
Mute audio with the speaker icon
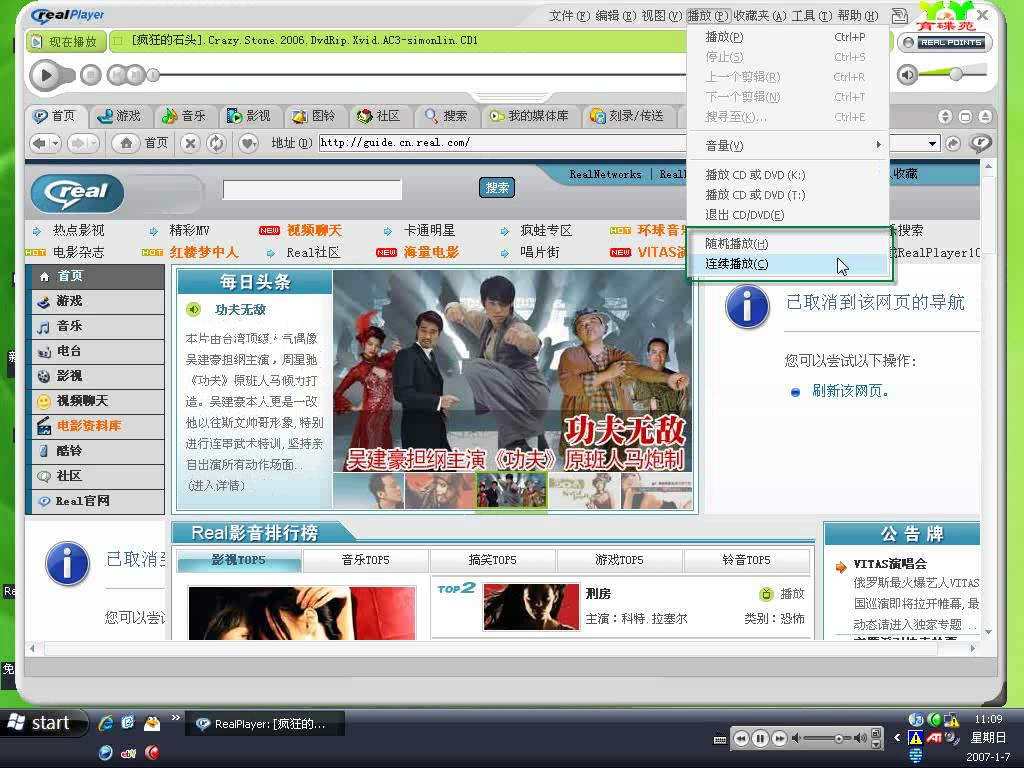pyautogui.click(x=908, y=75)
